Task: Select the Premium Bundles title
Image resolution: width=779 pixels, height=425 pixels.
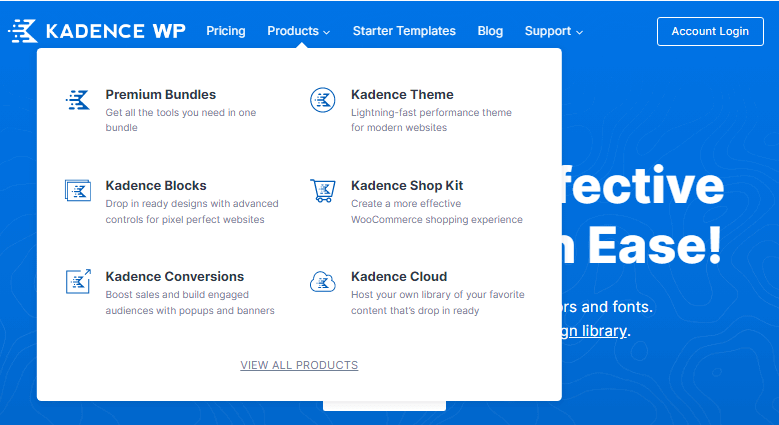Action: point(160,95)
